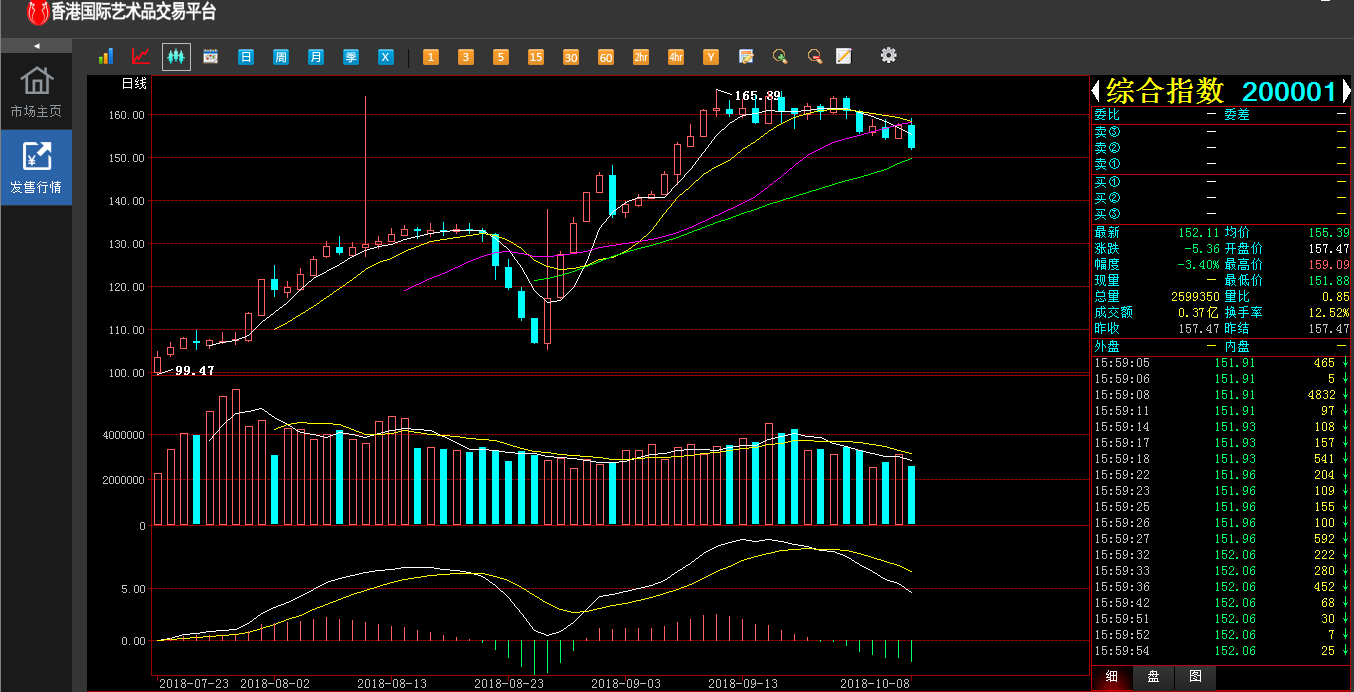The width and height of the screenshot is (1354, 692).
Task: Select the 15:59:08 trade row with 4832
Action: [x=1221, y=395]
